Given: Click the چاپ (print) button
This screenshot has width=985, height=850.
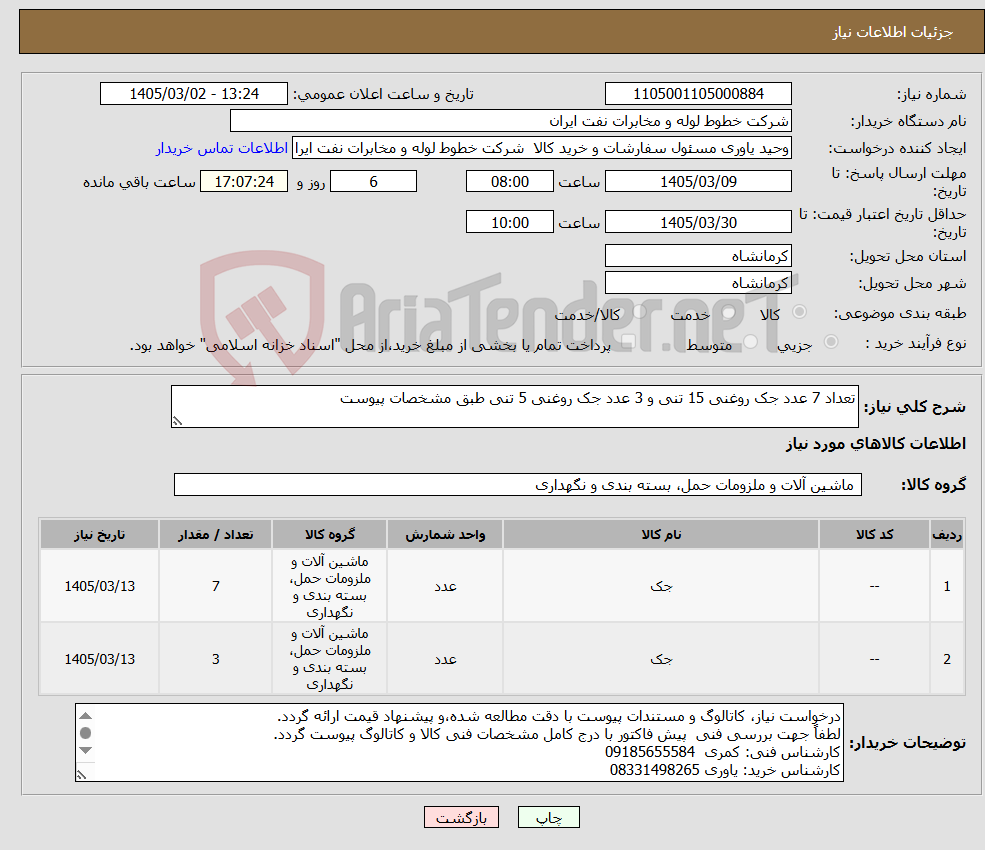Looking at the screenshot, I should (x=548, y=817).
